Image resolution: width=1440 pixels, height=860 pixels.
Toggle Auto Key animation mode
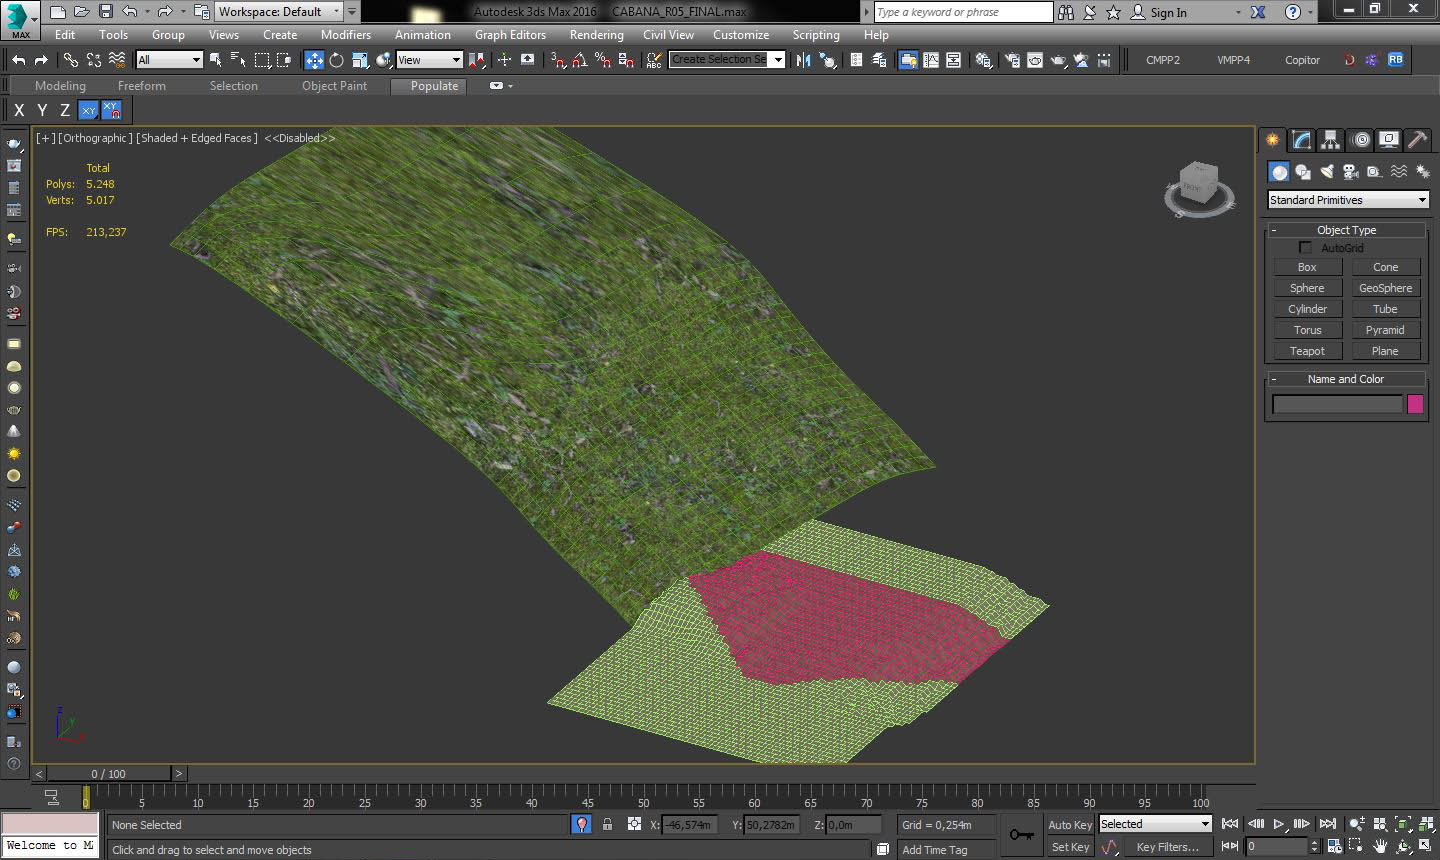(1069, 825)
